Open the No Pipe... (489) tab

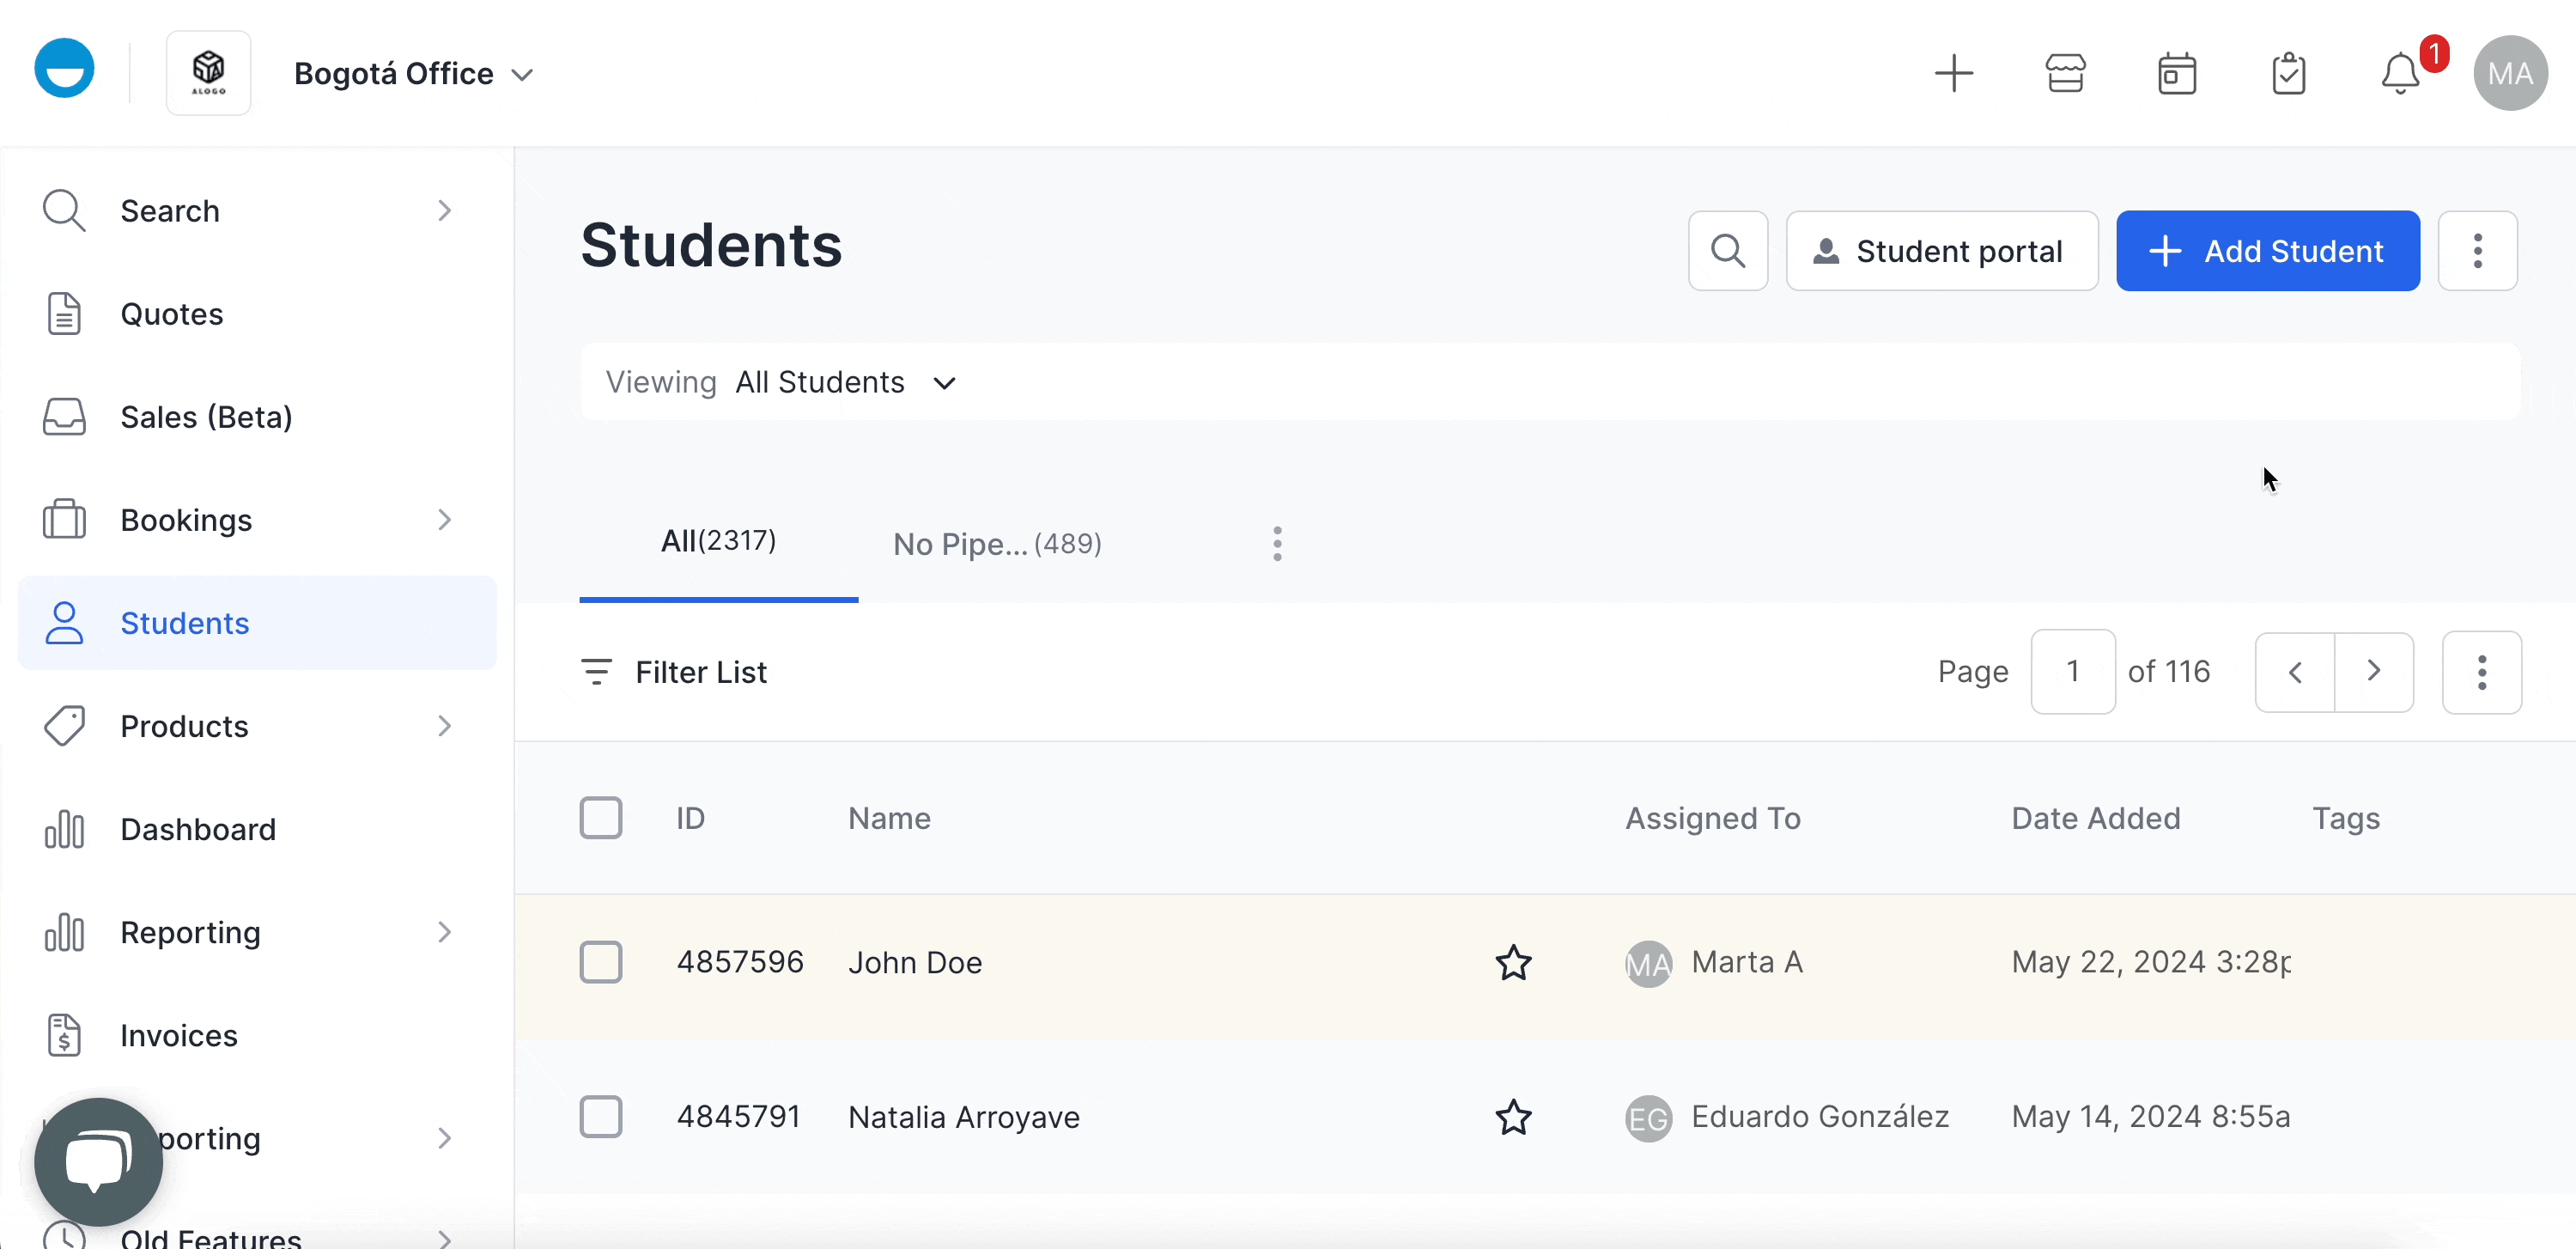point(997,543)
